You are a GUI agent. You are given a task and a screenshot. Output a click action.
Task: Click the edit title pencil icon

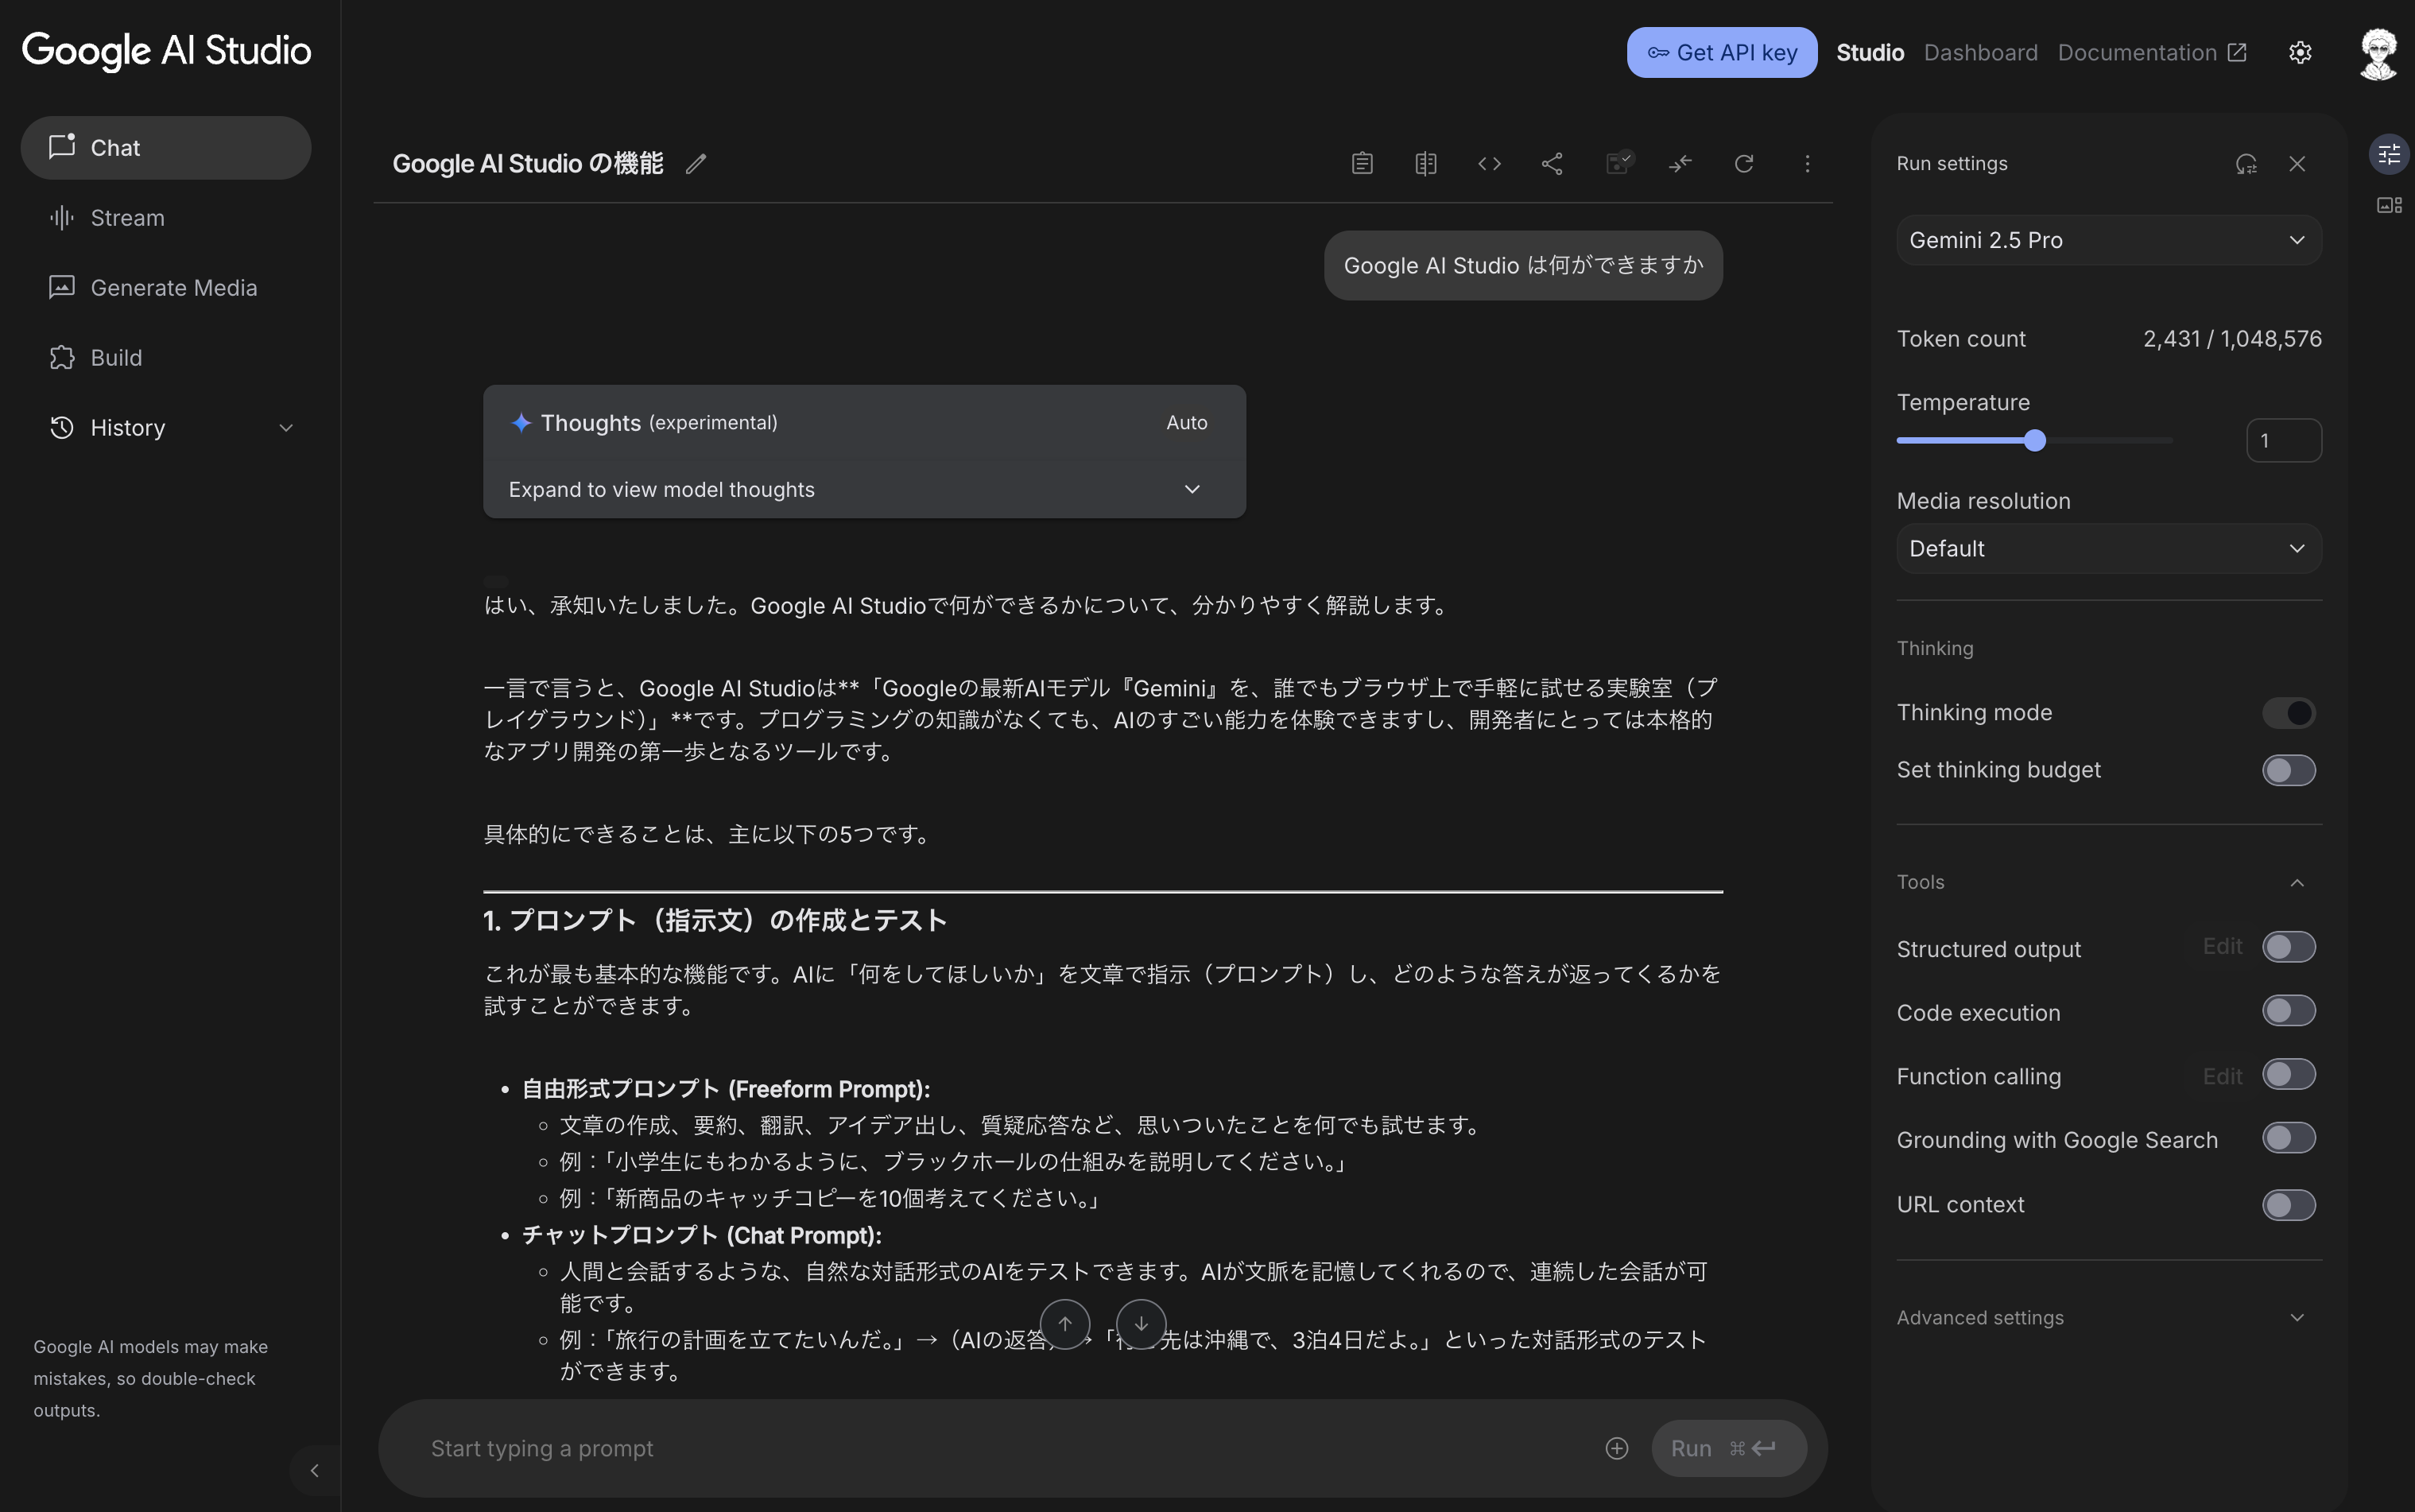point(696,164)
